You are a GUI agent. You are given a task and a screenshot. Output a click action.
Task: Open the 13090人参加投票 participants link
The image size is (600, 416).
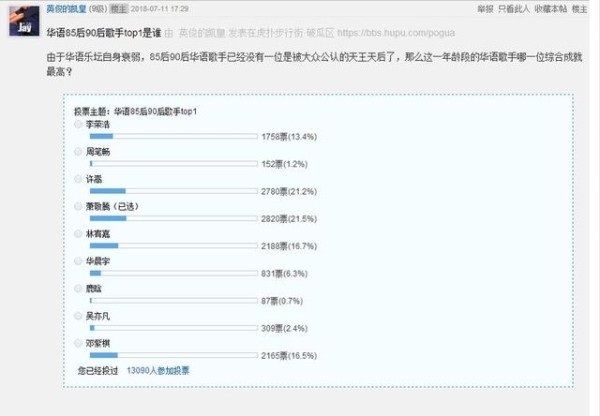coord(158,370)
